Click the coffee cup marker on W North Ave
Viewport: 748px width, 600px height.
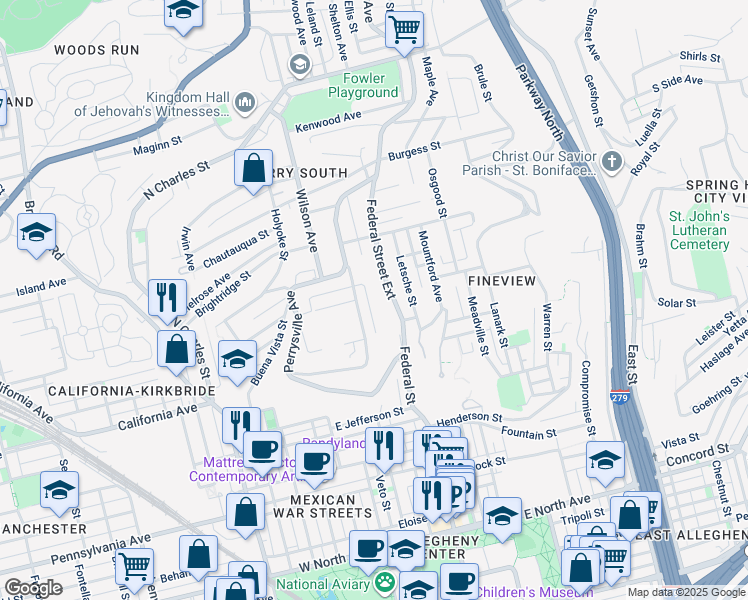pos(368,550)
